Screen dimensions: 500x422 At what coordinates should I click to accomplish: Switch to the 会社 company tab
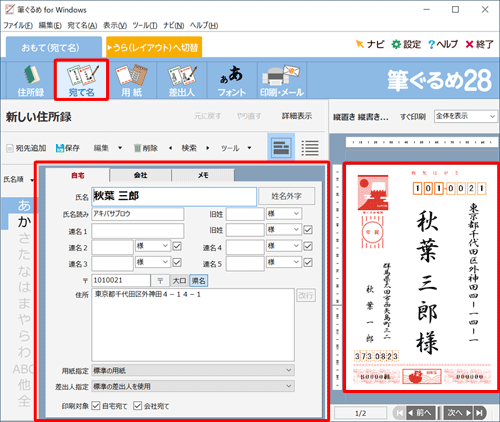click(140, 175)
